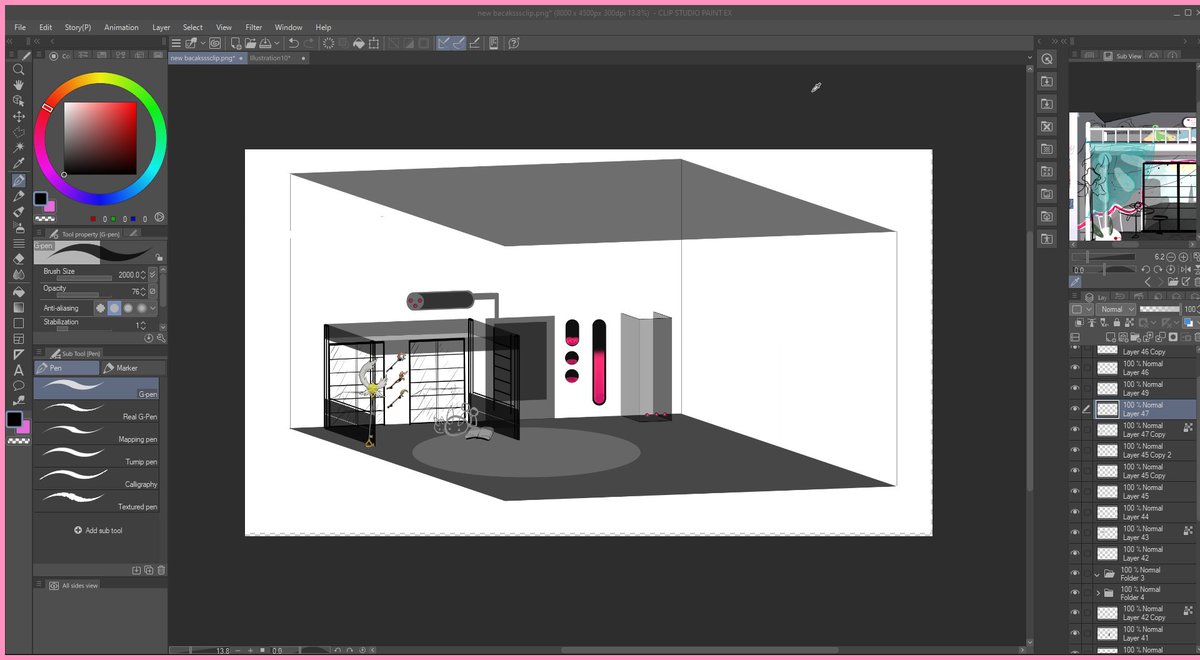Viewport: 1200px width, 660px height.
Task: Open the Filter menu
Action: point(253,27)
